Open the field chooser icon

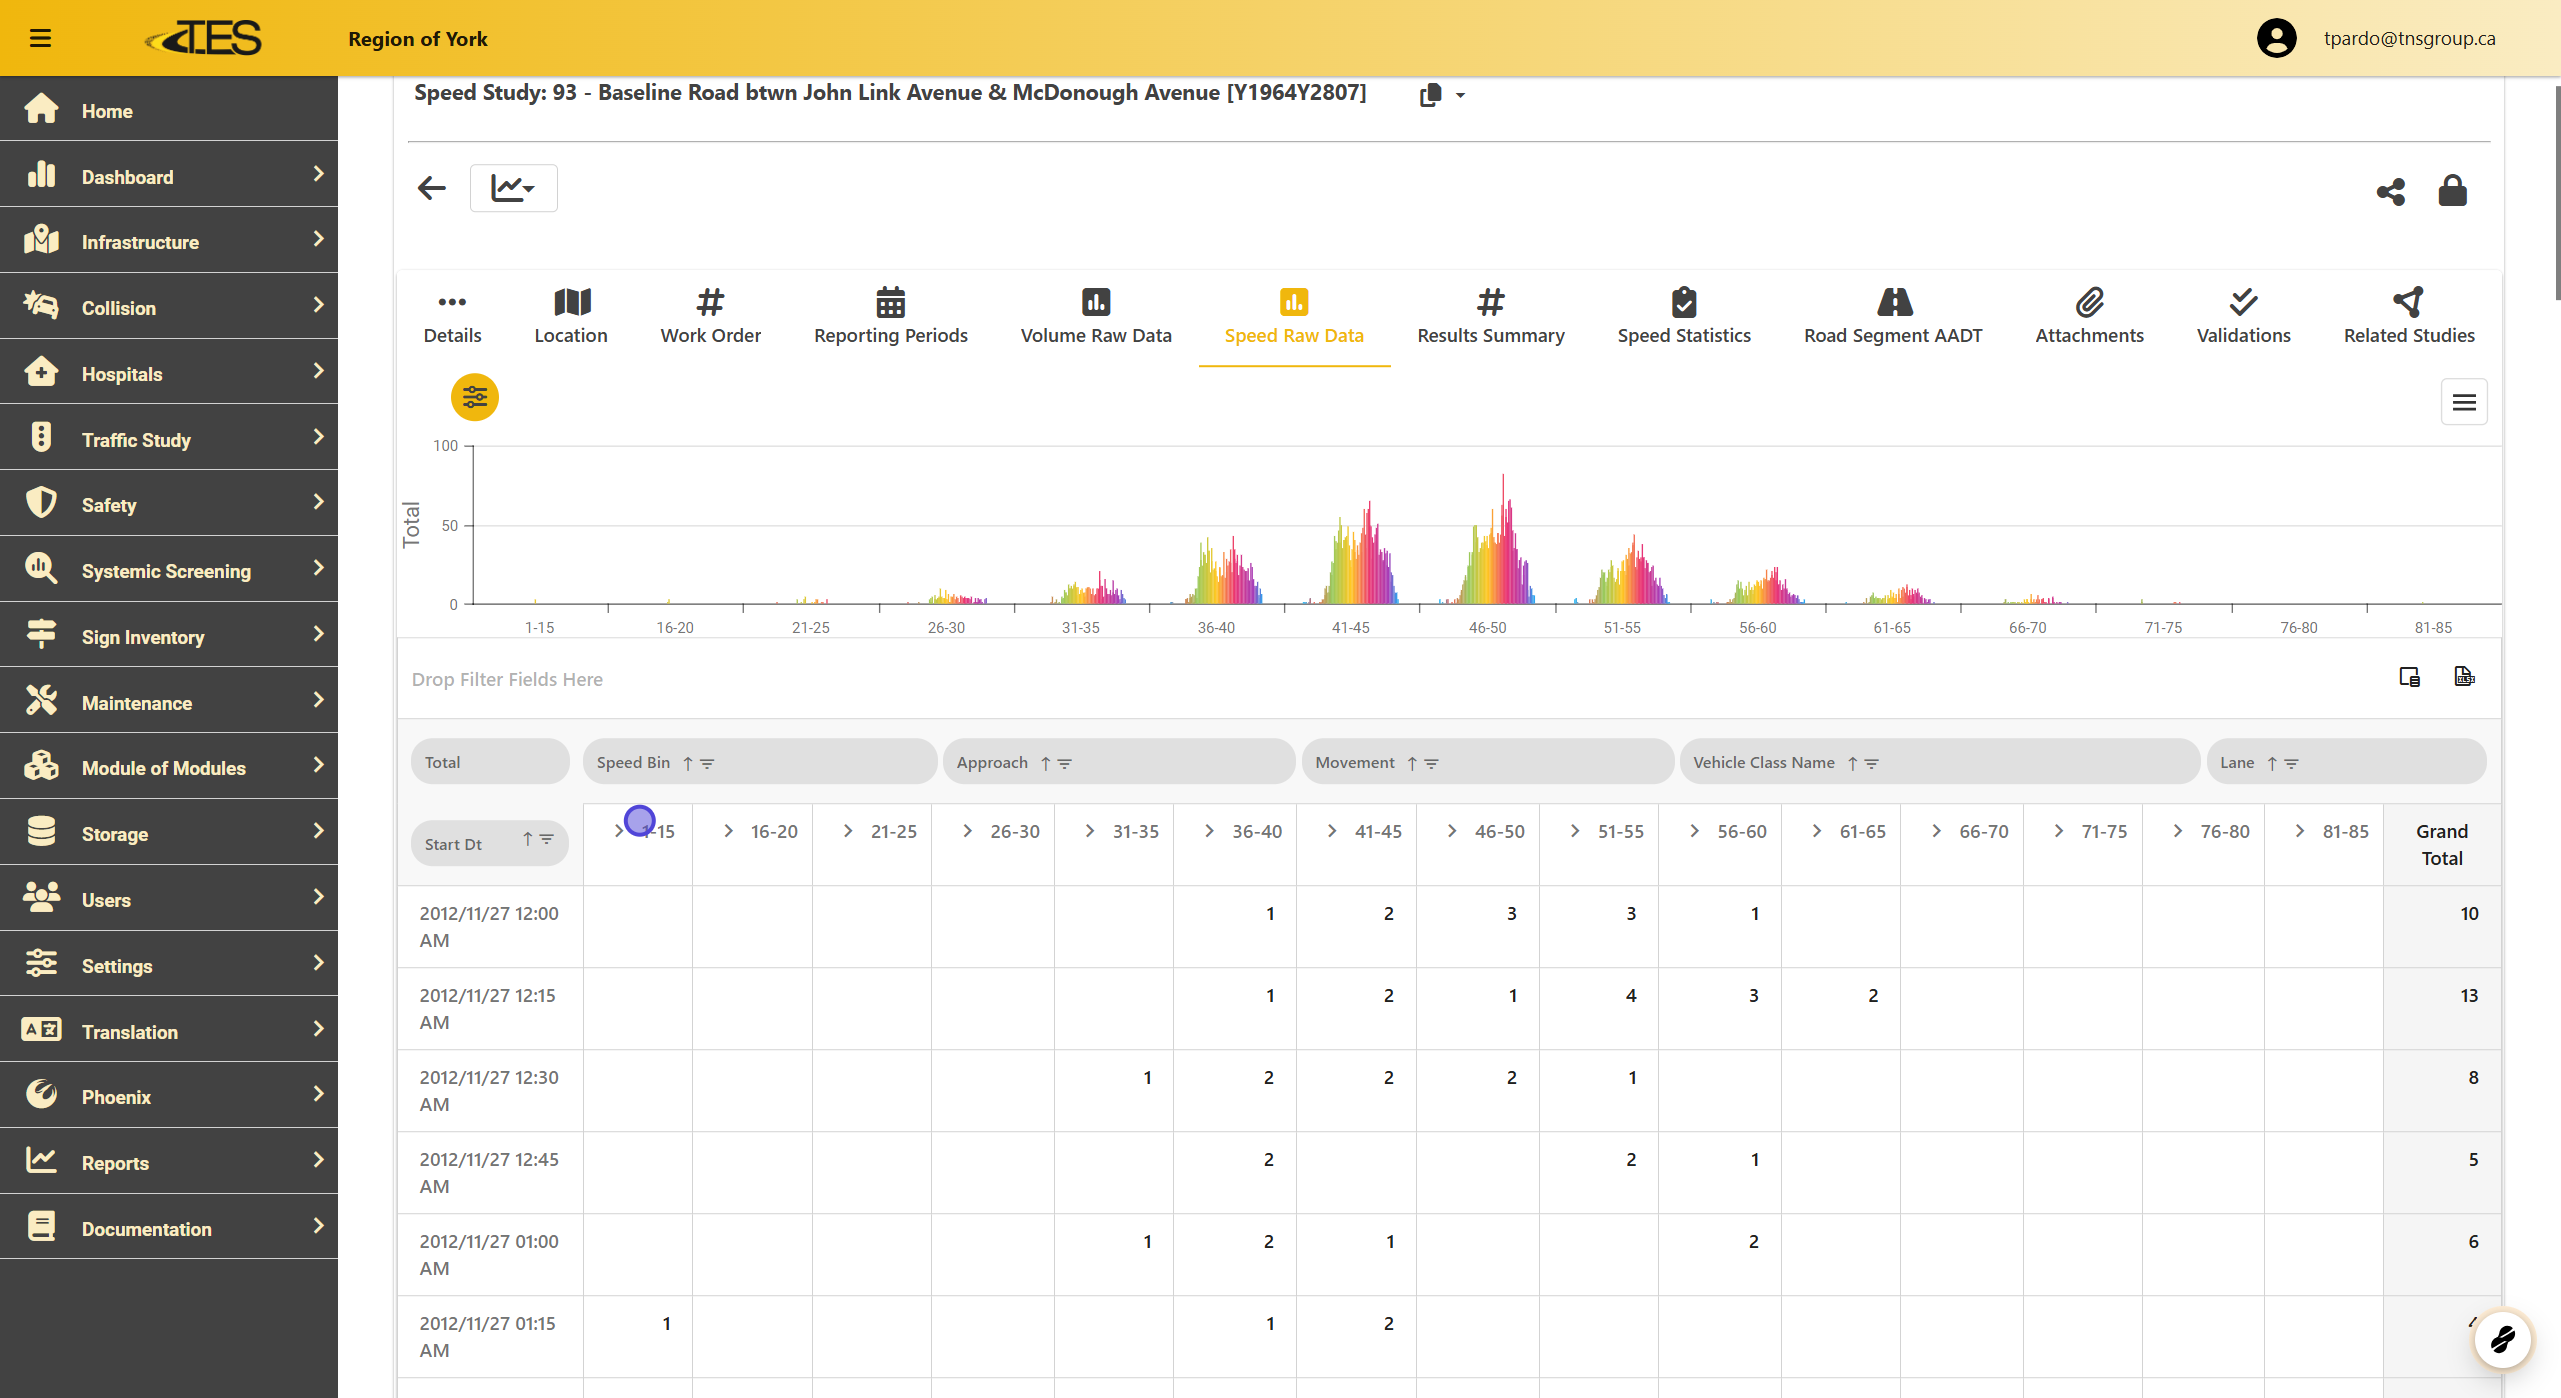tap(2409, 677)
